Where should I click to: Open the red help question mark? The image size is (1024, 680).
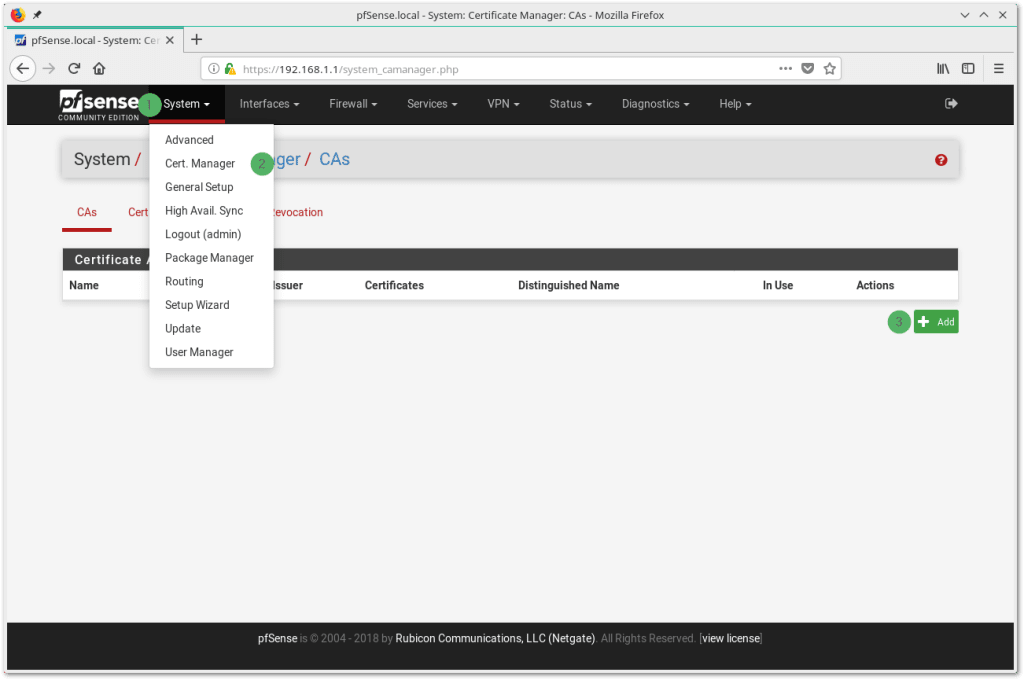point(940,160)
